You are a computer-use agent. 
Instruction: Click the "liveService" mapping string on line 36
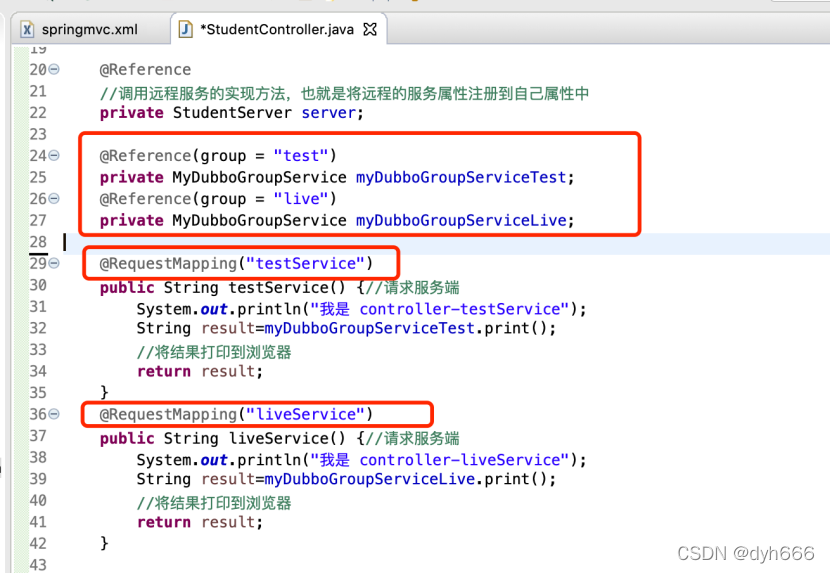coord(305,414)
